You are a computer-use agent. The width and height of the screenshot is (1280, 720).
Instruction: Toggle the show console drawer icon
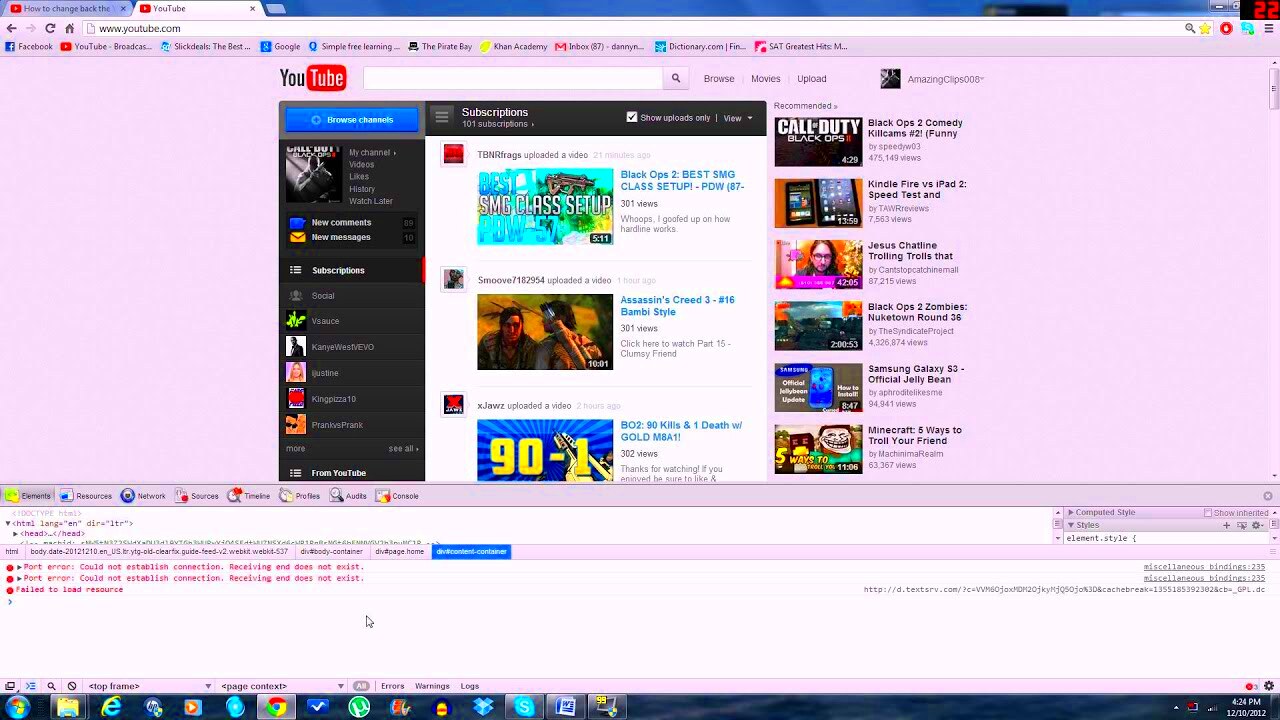click(30, 686)
